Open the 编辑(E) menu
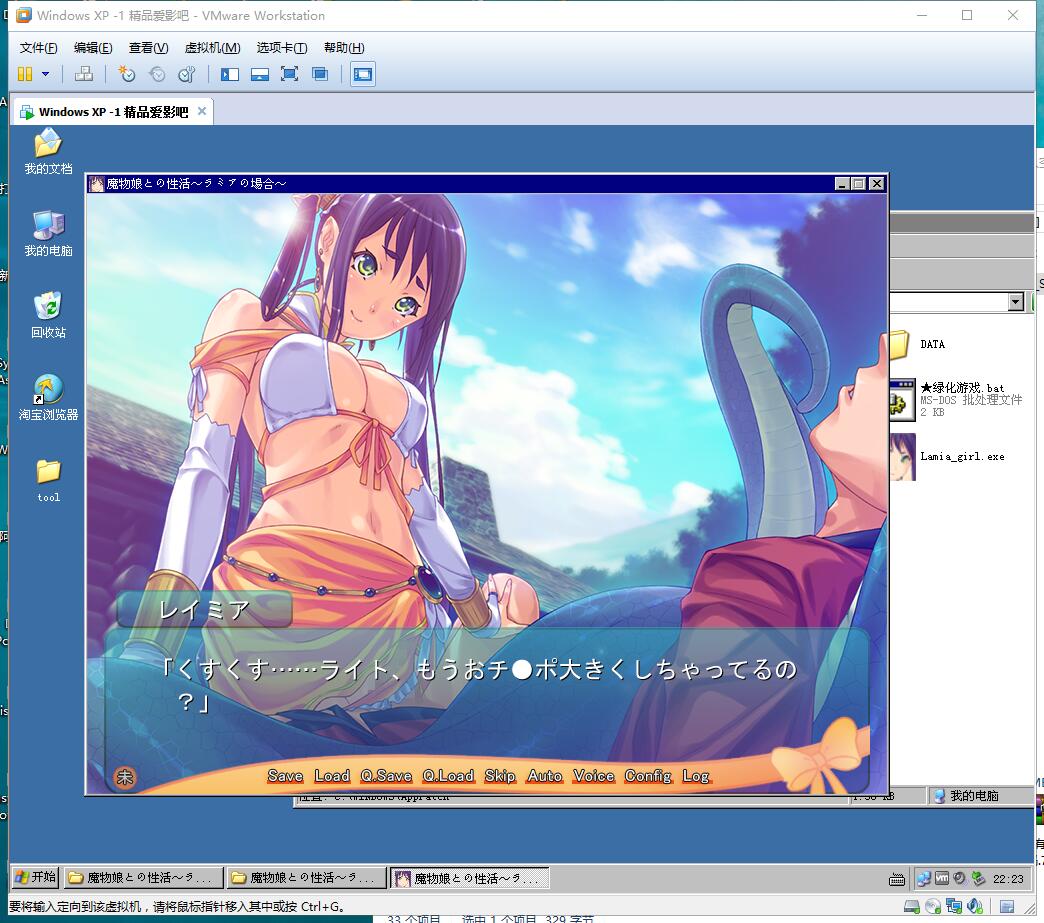The image size is (1044, 923). coord(93,47)
